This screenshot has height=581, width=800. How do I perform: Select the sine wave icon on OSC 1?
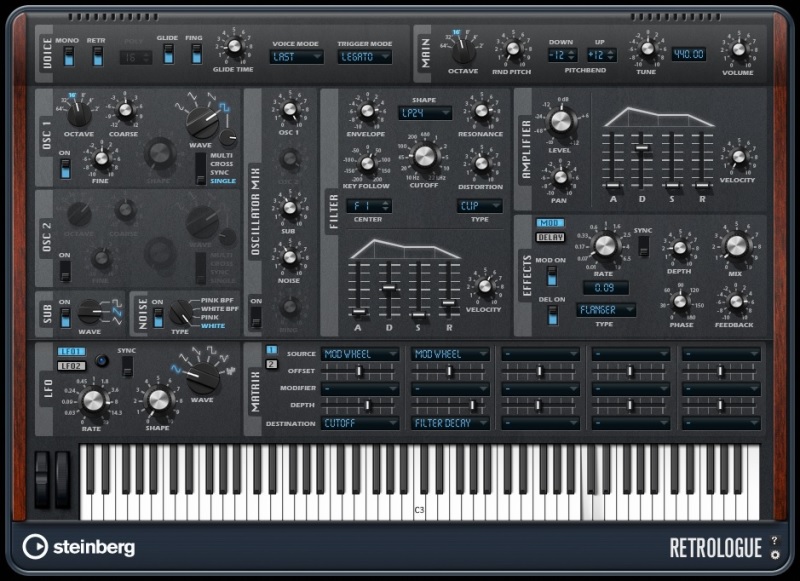180,106
